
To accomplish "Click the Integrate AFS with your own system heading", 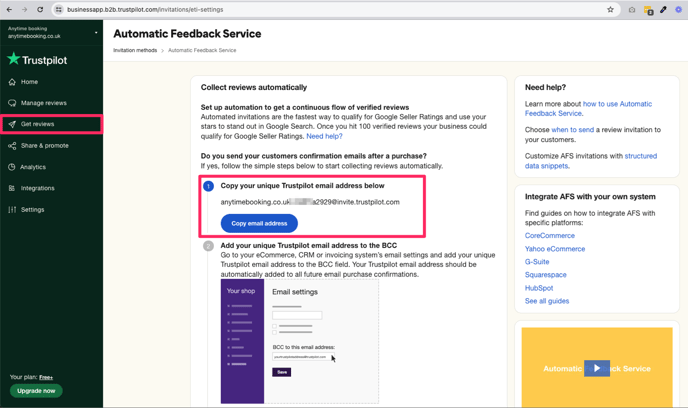I will tap(590, 197).
